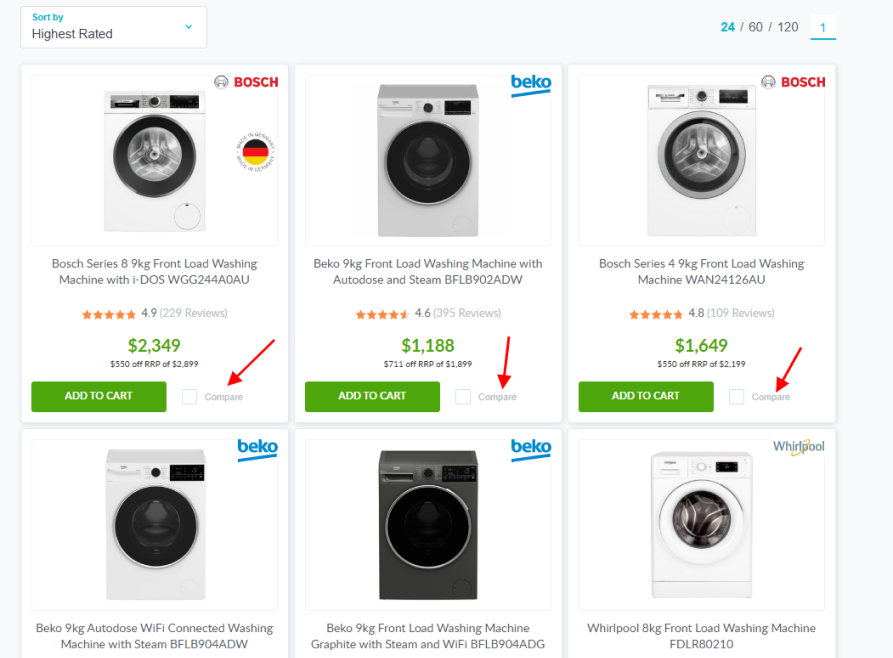The height and width of the screenshot is (658, 893).
Task: Click star rating of Bosch Series 8 washer
Action: (x=109, y=314)
